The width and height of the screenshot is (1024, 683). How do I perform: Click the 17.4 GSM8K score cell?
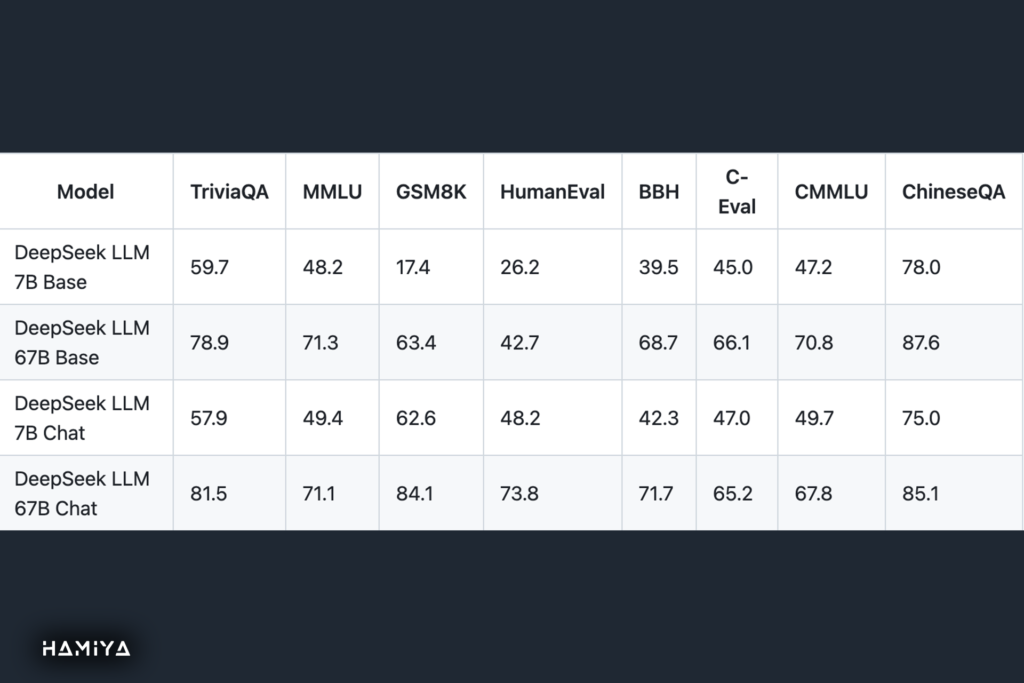tap(414, 267)
